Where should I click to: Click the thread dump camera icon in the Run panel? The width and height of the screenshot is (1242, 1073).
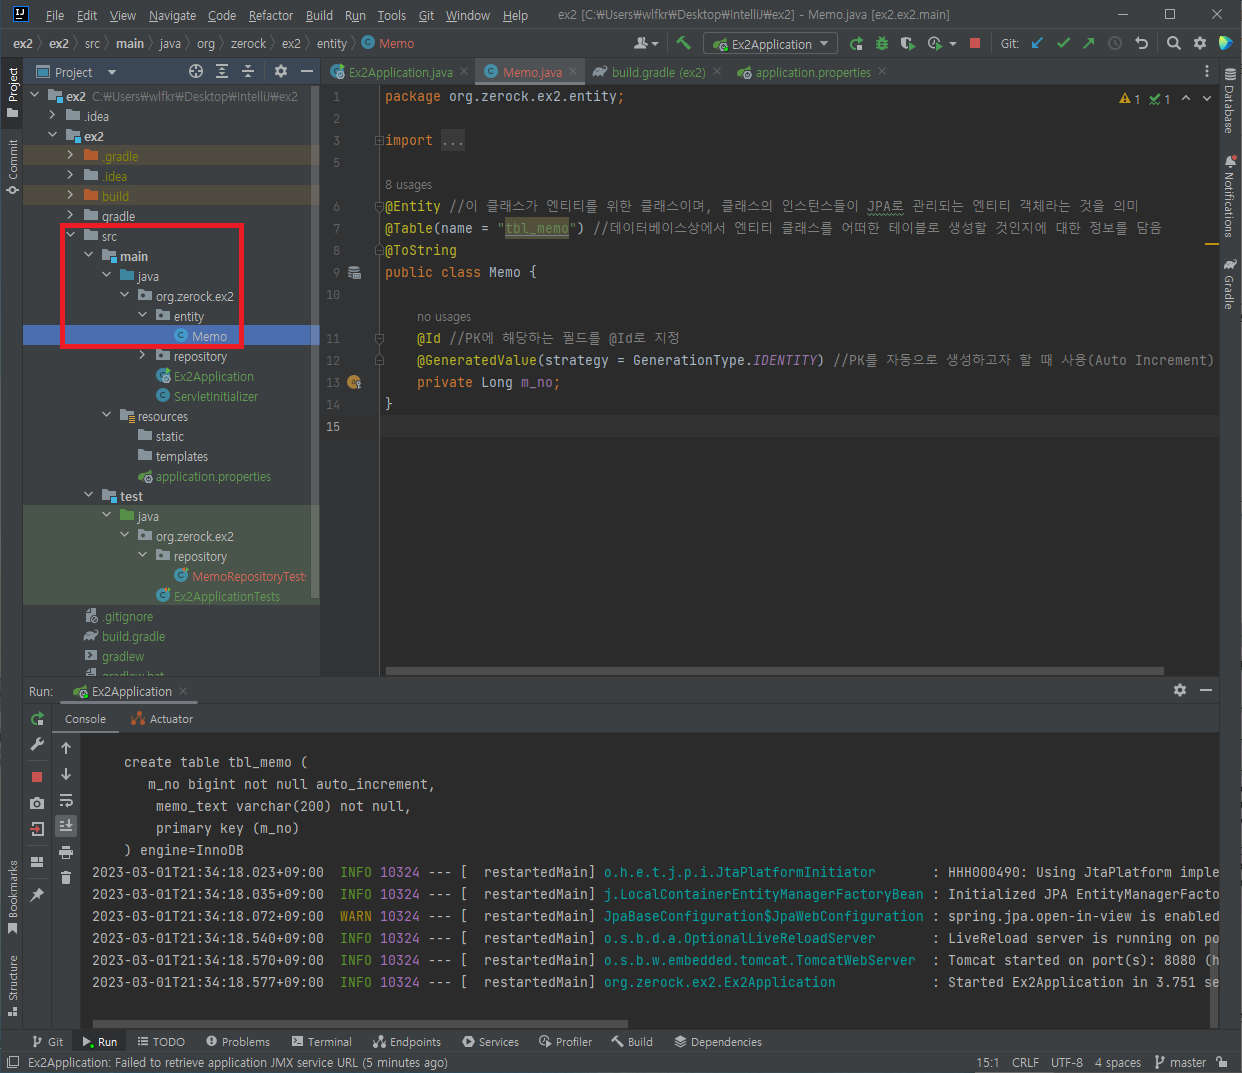37,802
